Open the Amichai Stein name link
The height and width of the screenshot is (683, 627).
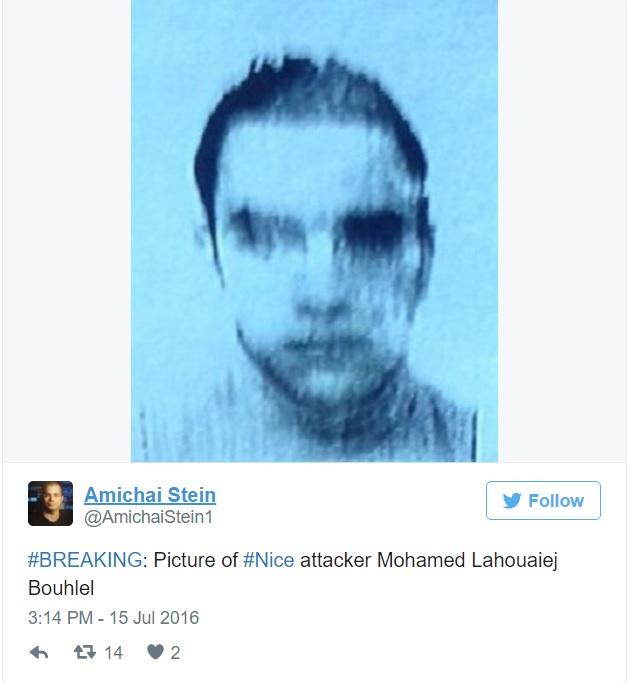pyautogui.click(x=150, y=495)
